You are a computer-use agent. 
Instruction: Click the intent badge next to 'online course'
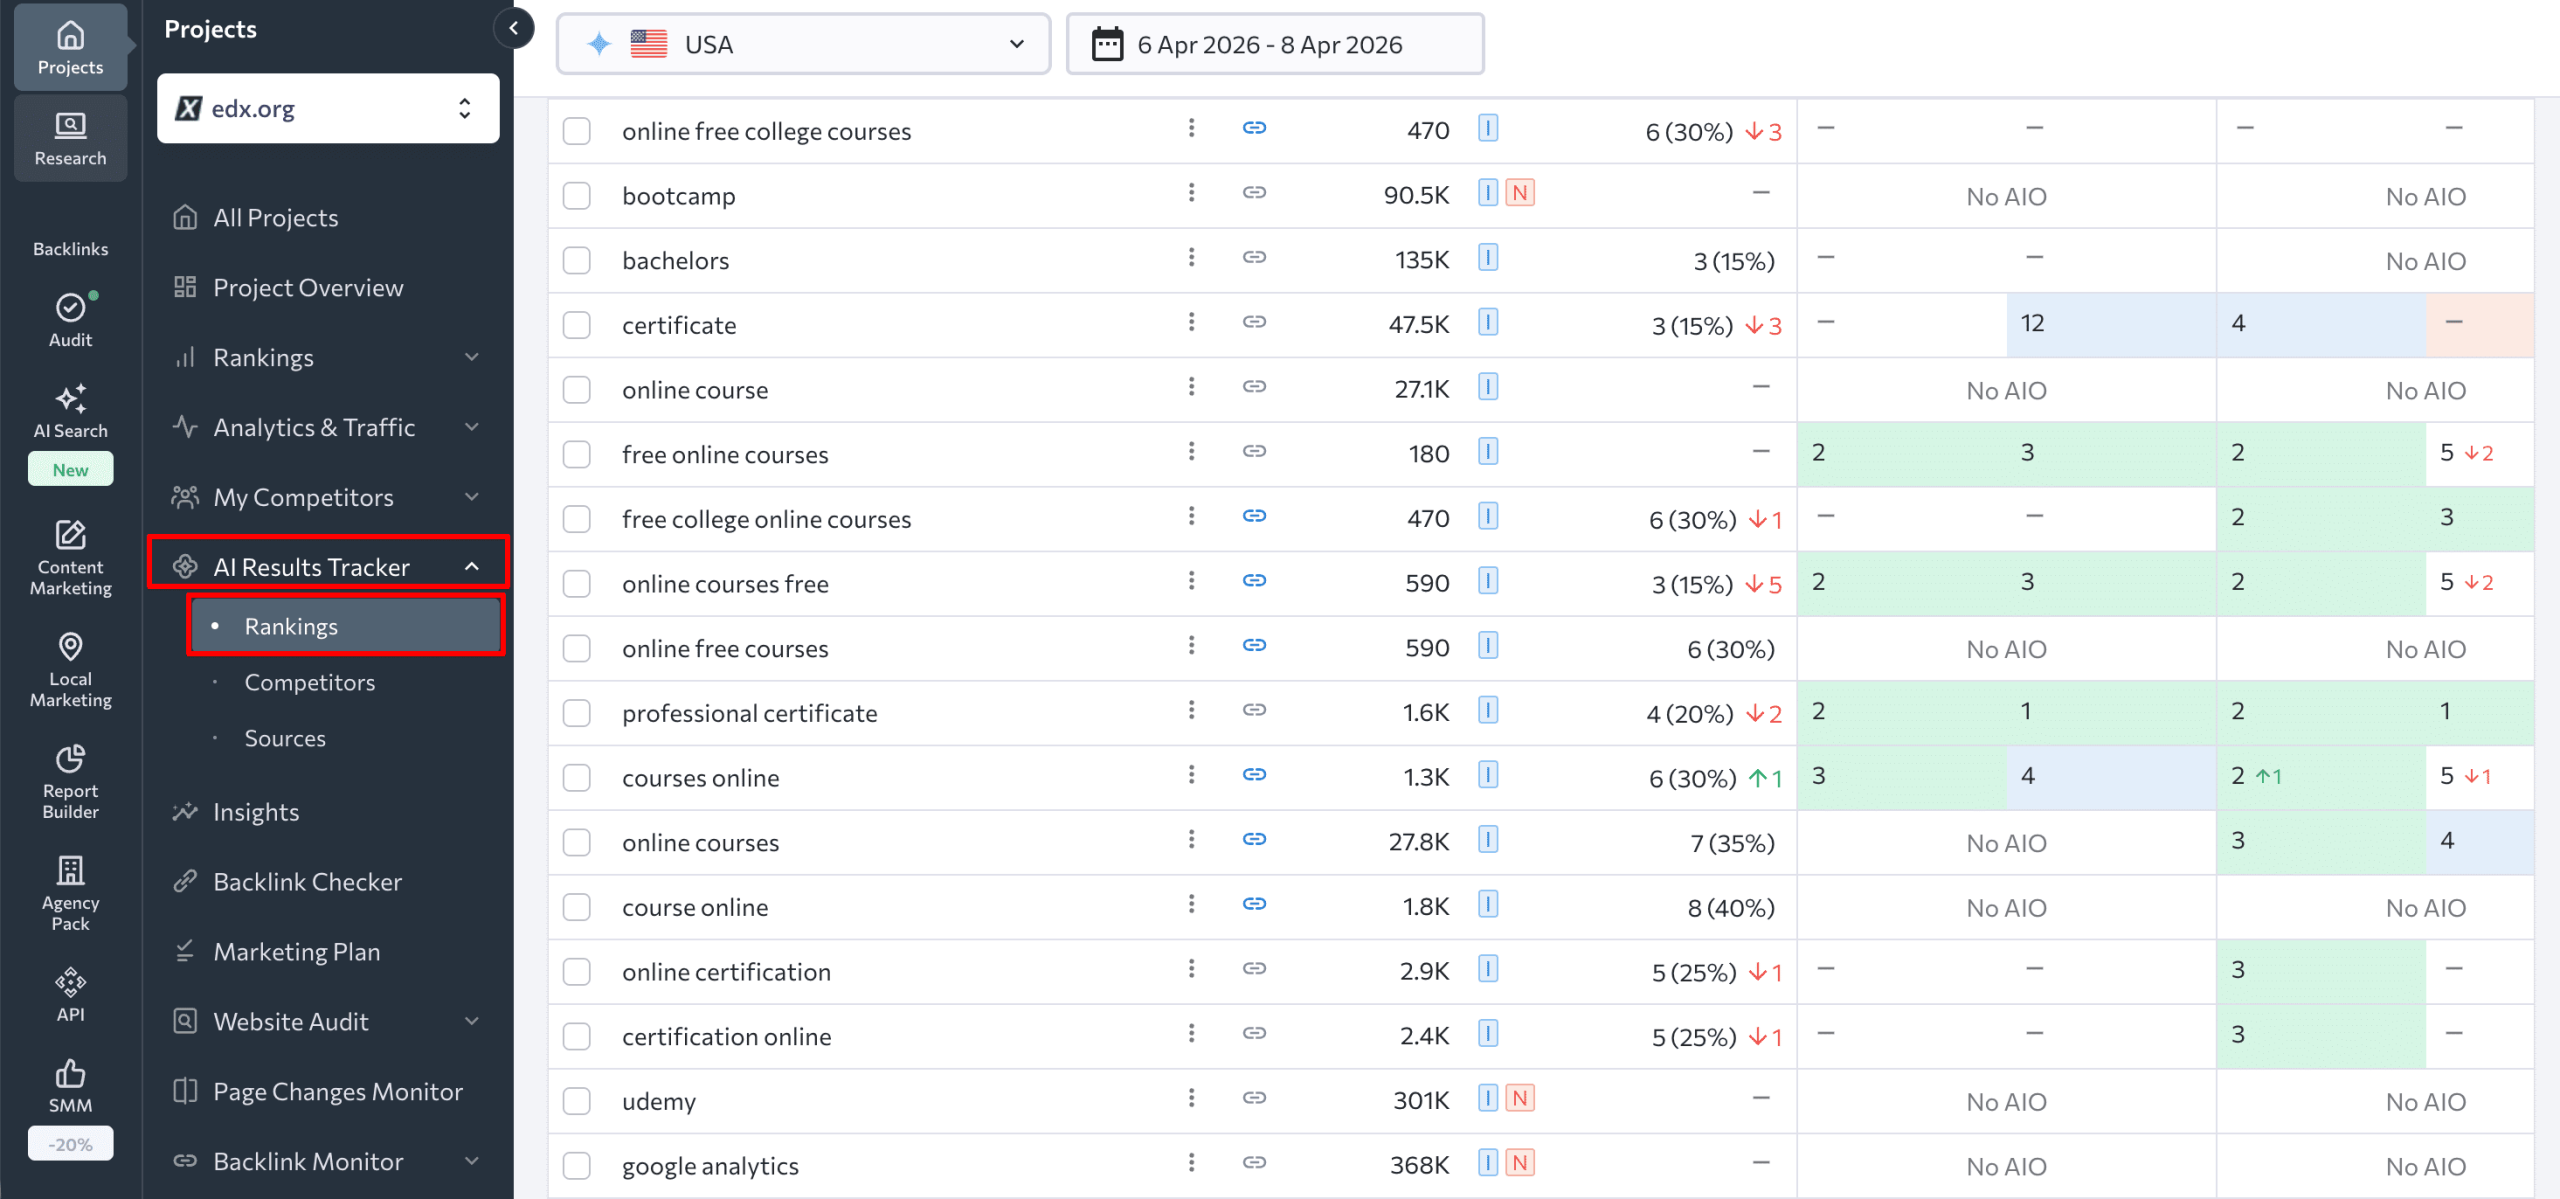[1488, 387]
